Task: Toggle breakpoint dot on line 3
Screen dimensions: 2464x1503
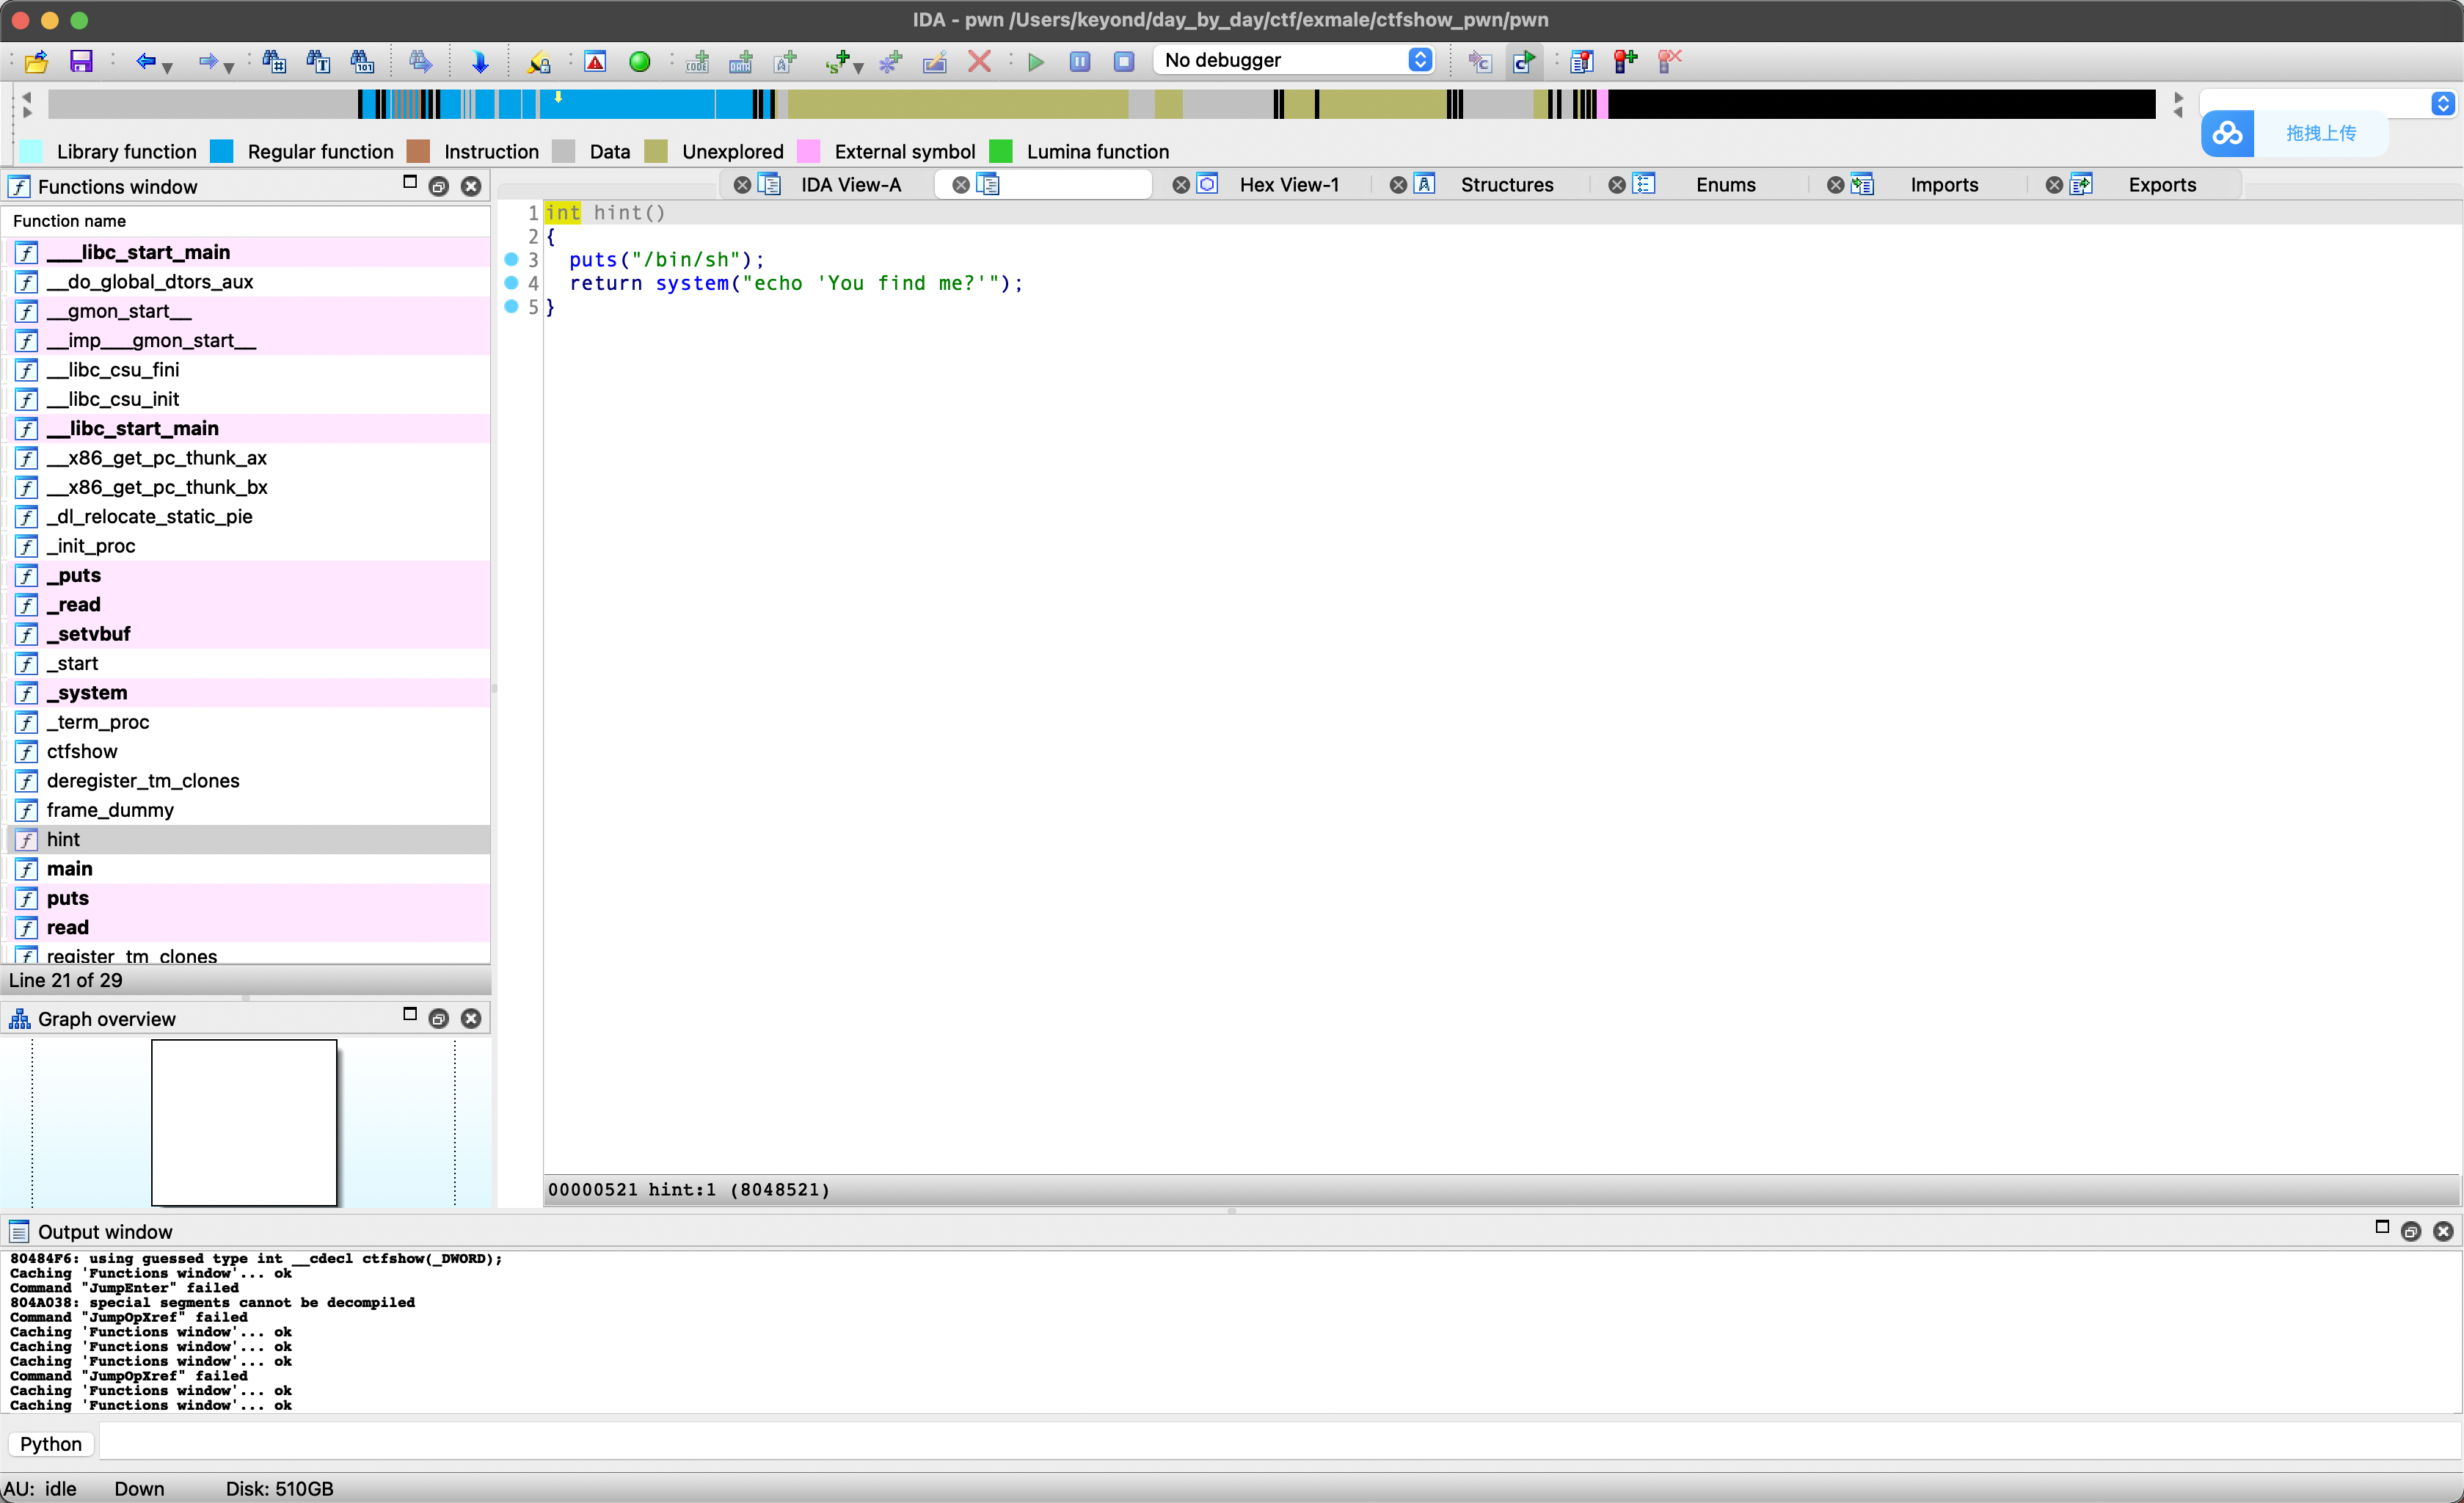Action: 511,259
